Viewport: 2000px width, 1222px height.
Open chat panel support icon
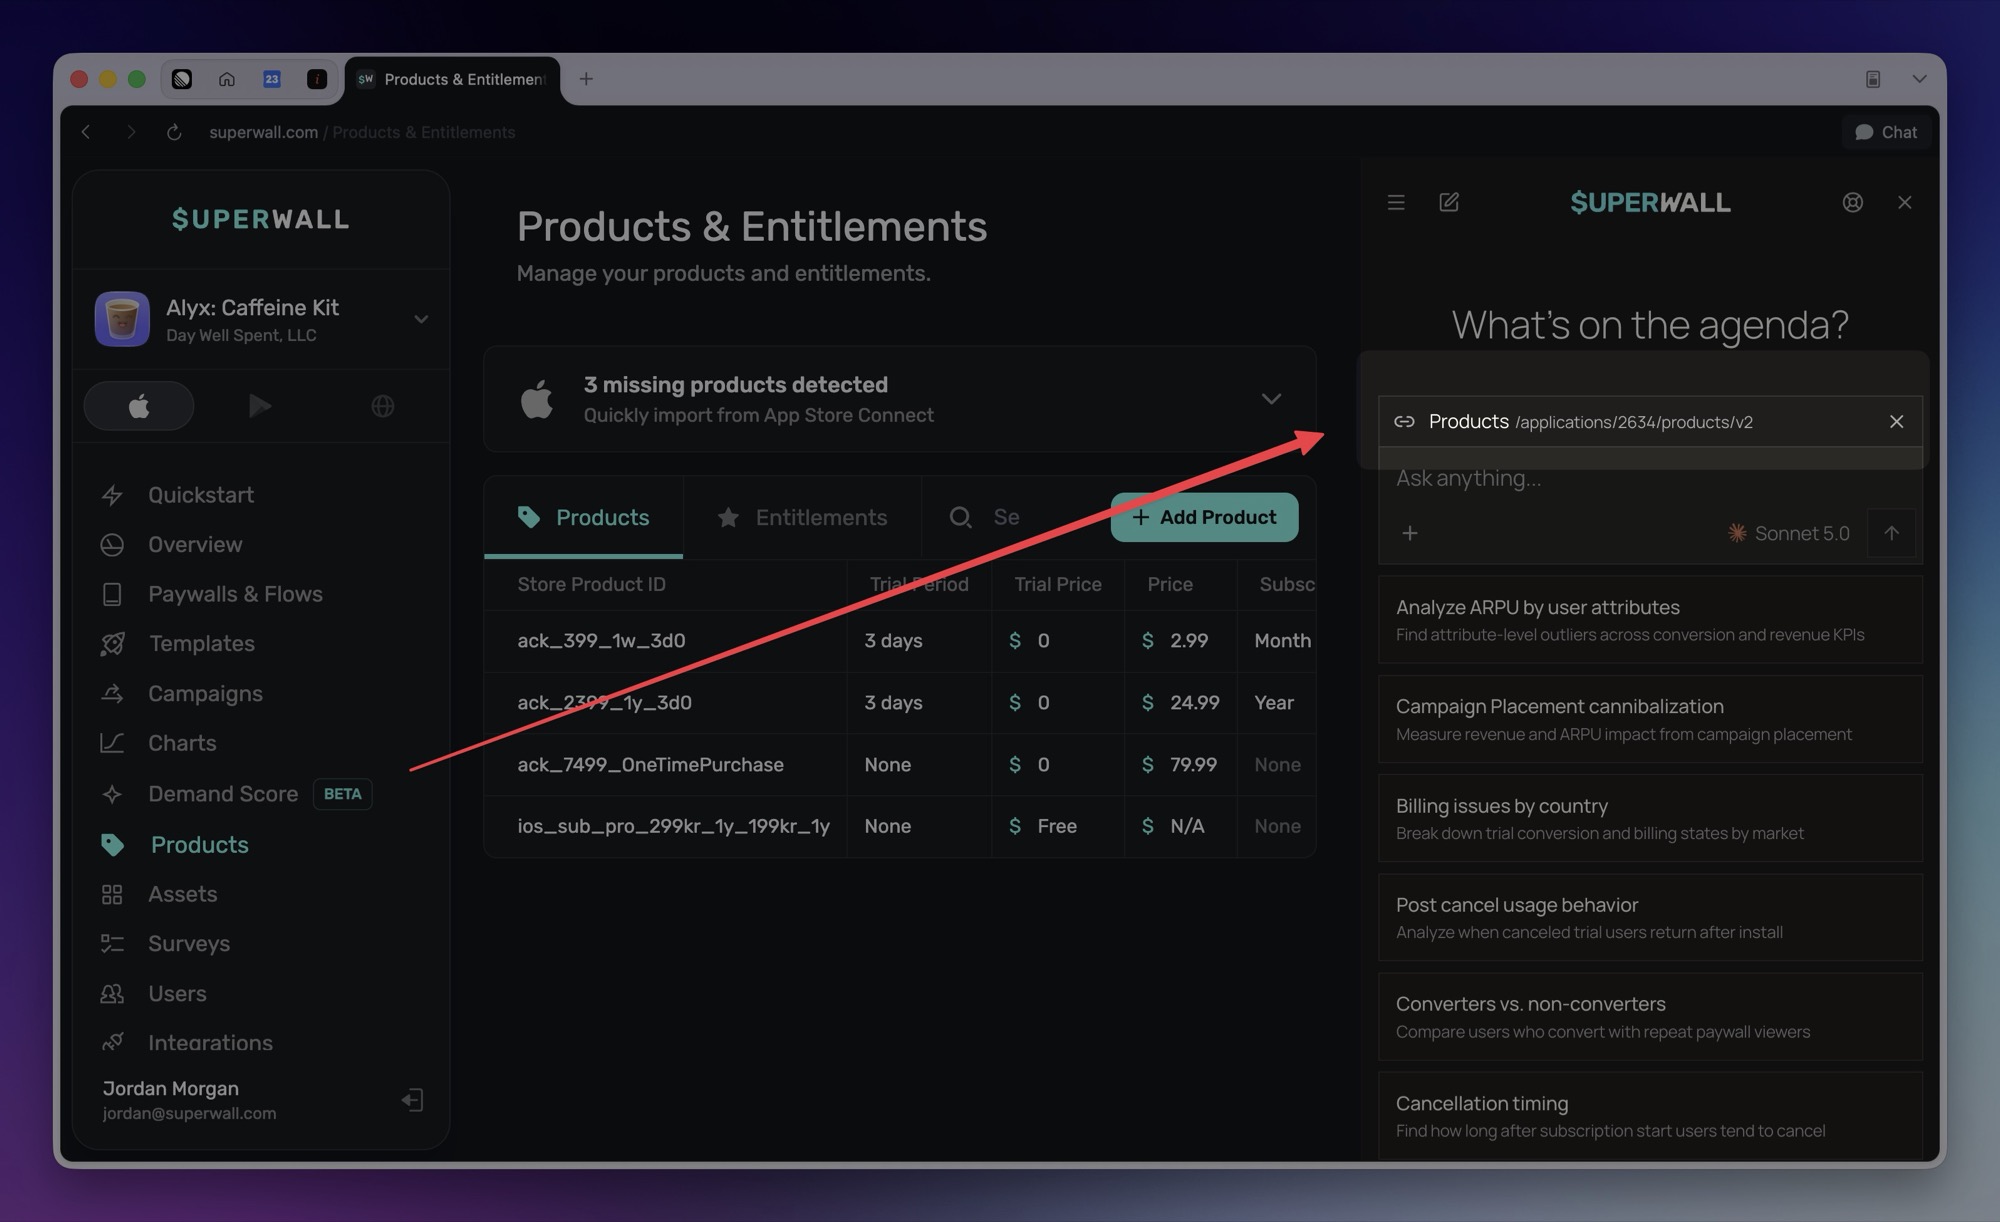point(1852,202)
